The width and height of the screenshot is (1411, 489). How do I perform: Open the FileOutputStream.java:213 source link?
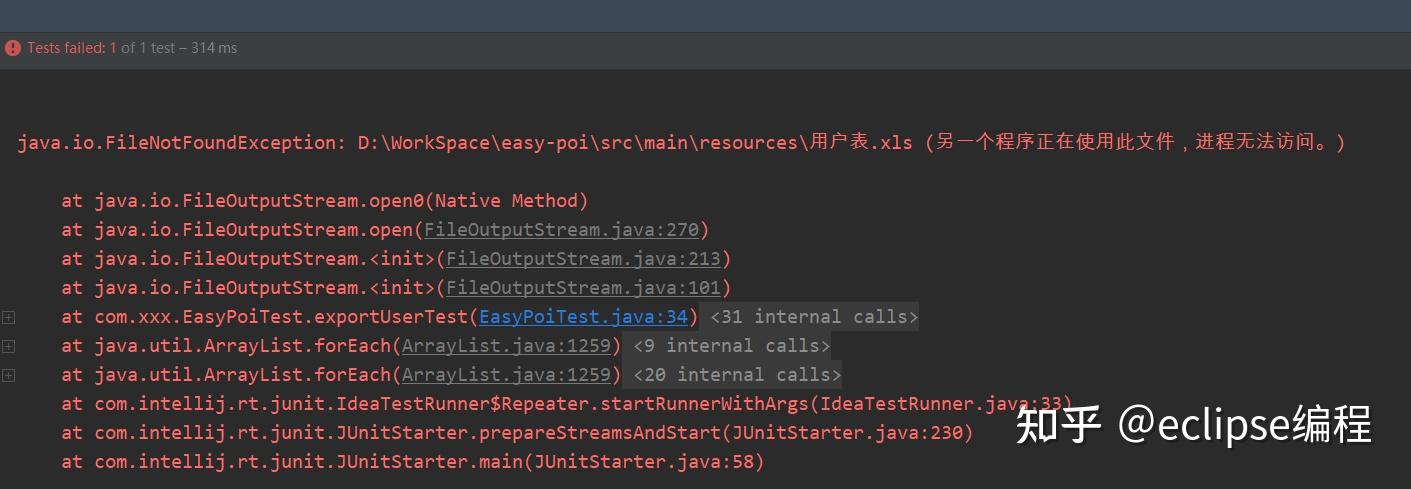coord(583,259)
